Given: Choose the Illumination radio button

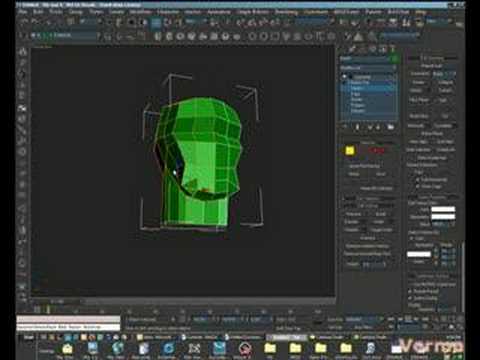Looking at the screenshot, I should pos(412,245).
